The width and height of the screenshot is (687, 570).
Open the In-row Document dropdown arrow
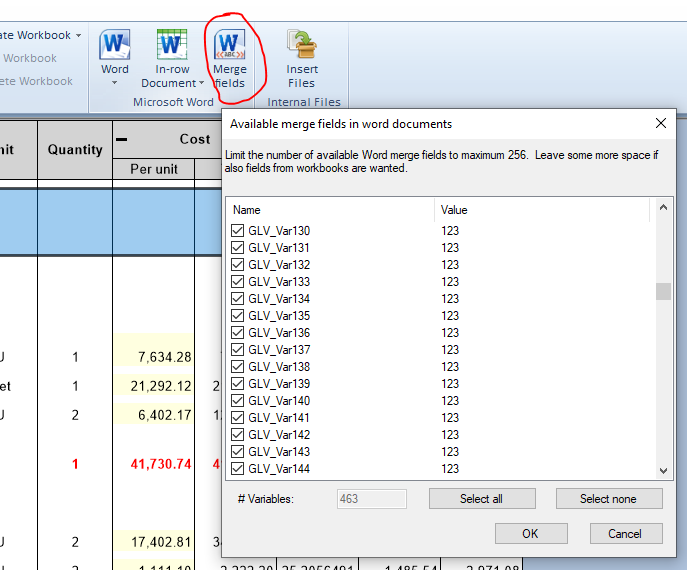coord(201,84)
